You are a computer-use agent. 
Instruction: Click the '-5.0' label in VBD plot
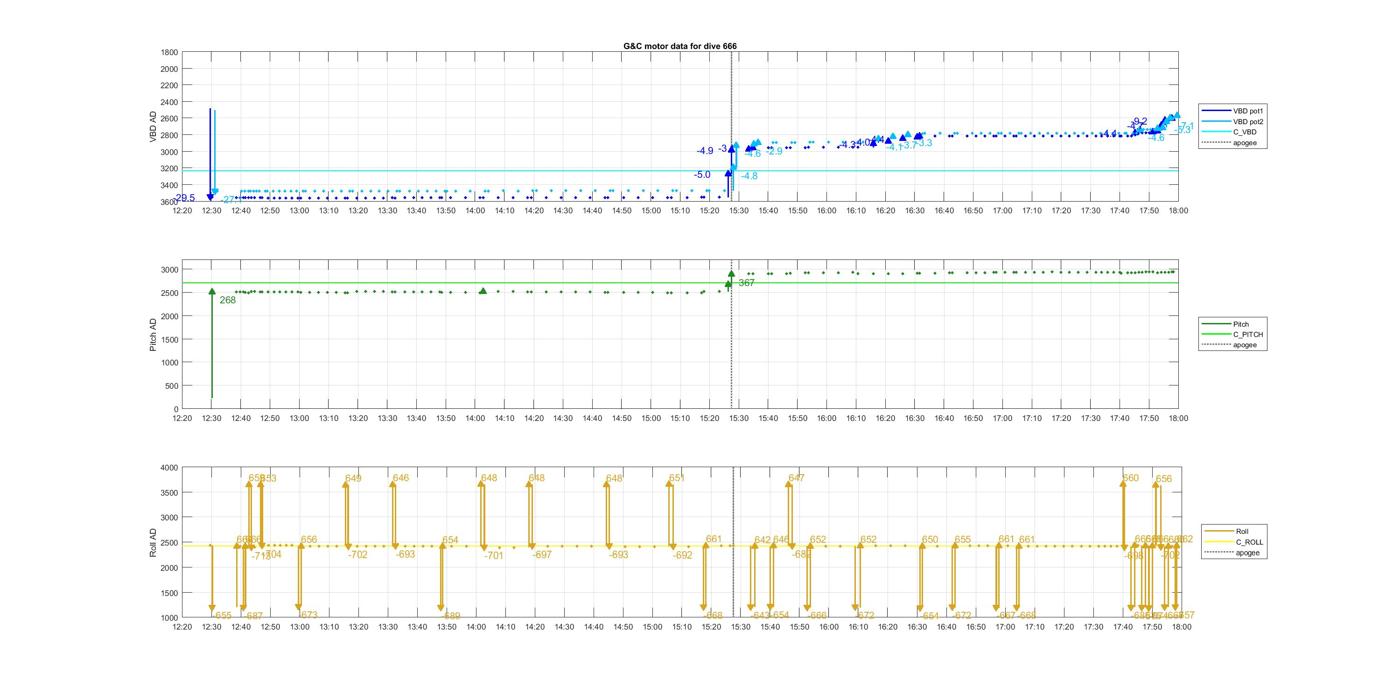click(x=702, y=175)
